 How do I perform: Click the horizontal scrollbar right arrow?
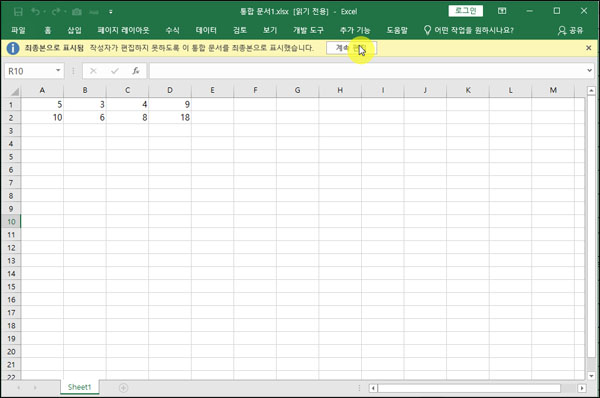582,388
